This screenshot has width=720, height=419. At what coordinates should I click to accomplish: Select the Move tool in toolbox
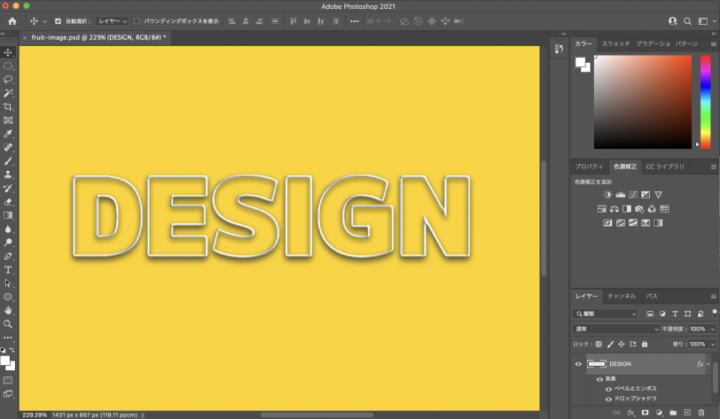pyautogui.click(x=8, y=52)
